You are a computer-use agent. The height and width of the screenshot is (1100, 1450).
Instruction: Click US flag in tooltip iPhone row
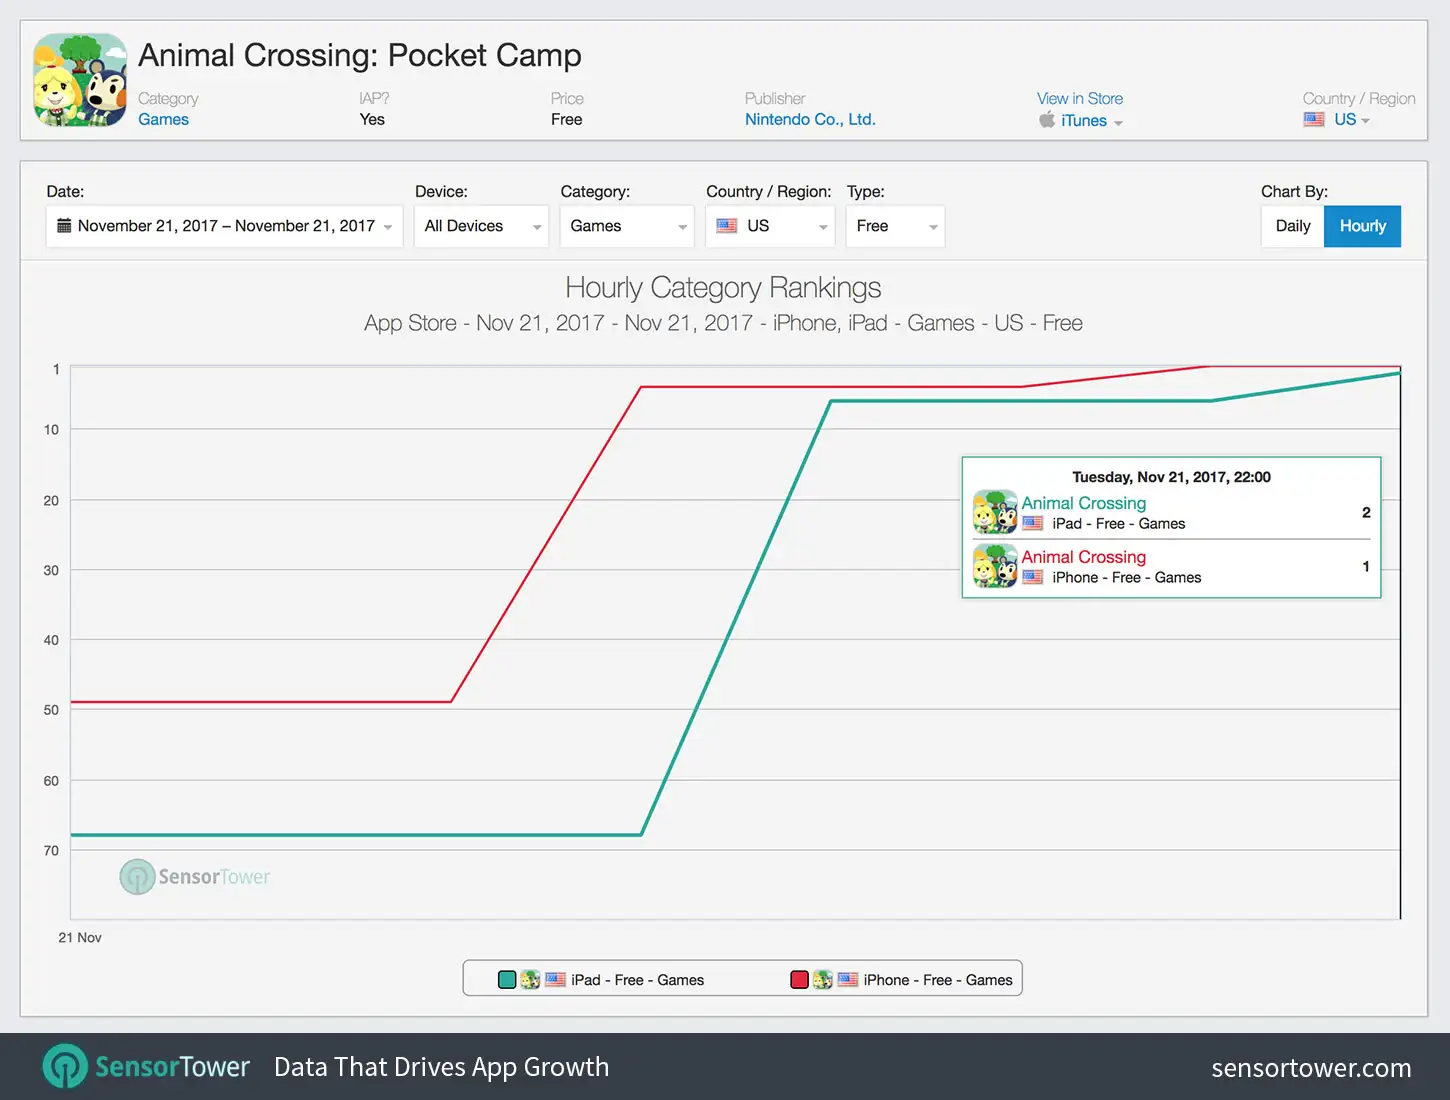1033,577
